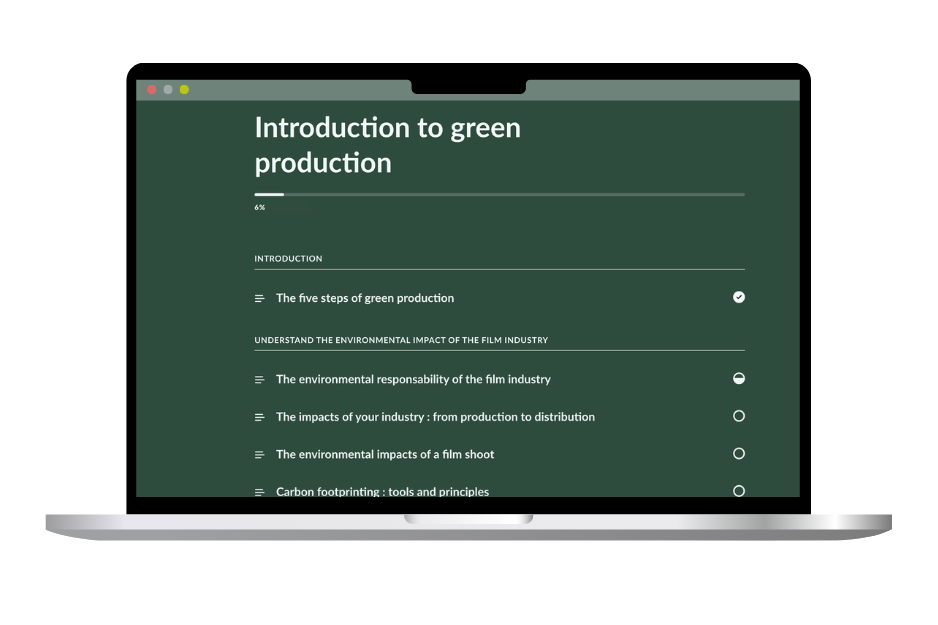Click the empty status circle for 'Carbon footprinting'
The height and width of the screenshot is (625, 938).
click(x=739, y=491)
